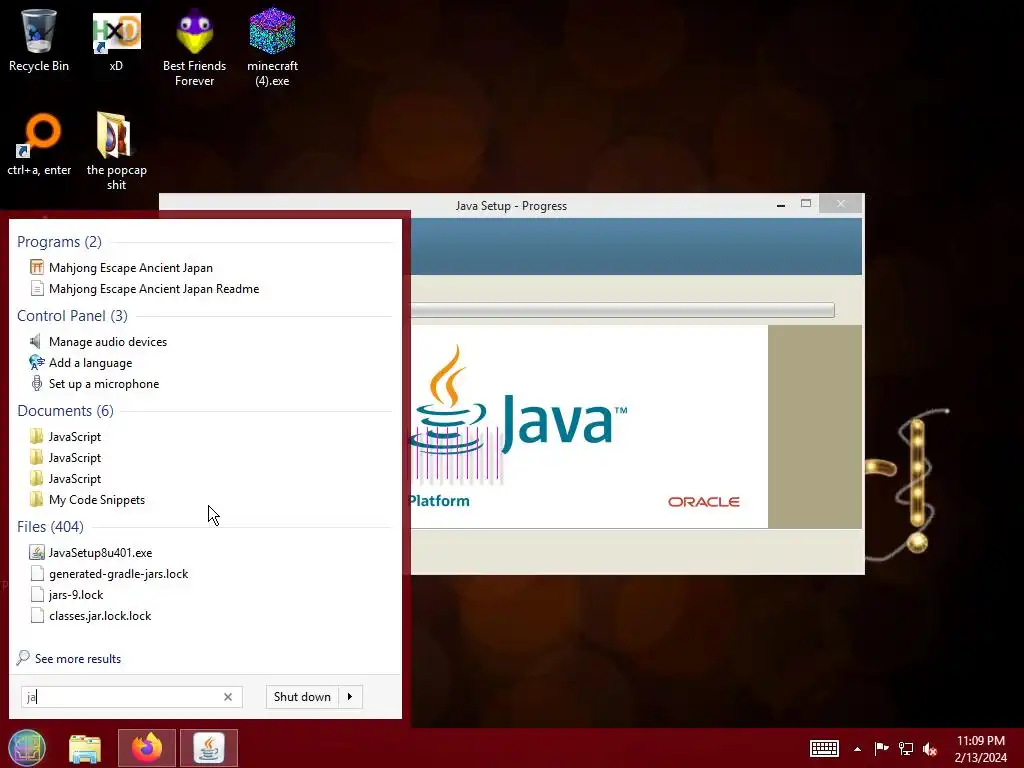Viewport: 1024px width, 768px height.
Task: Click the Programs (2) header
Action: (x=59, y=242)
